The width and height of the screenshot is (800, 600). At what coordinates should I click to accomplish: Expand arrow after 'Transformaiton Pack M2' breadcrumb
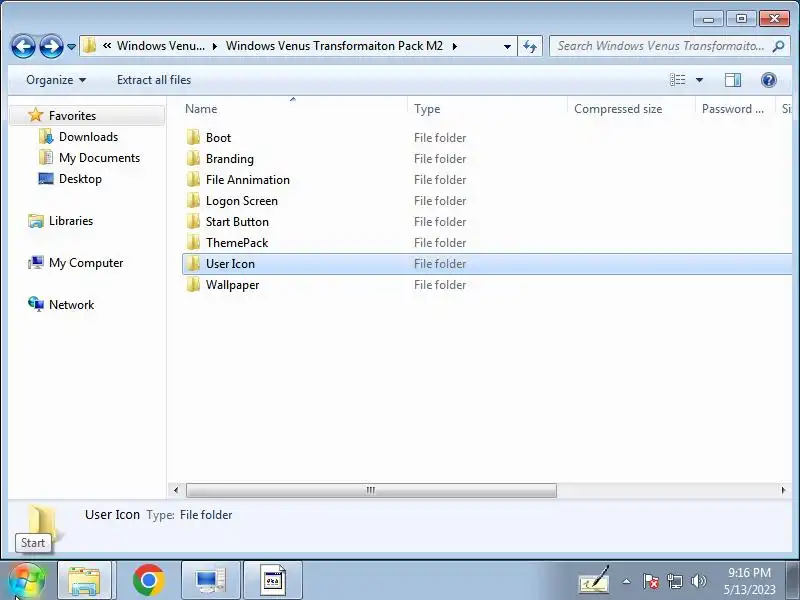point(454,46)
